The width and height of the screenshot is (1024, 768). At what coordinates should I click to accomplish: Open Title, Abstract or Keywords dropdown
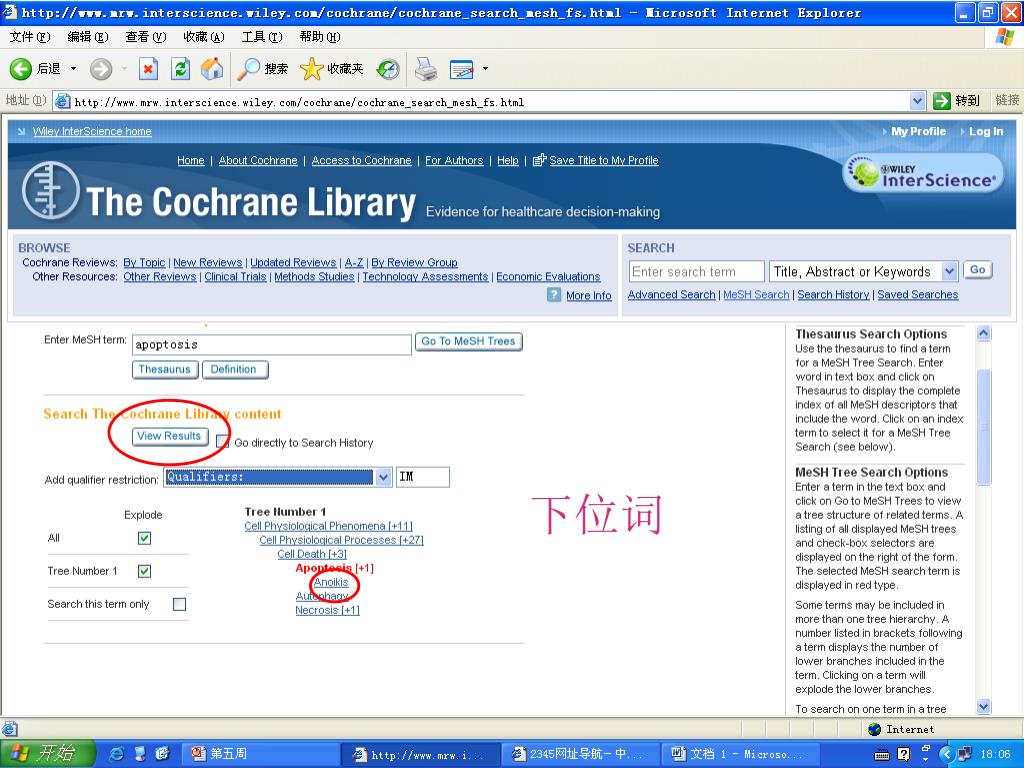[949, 271]
